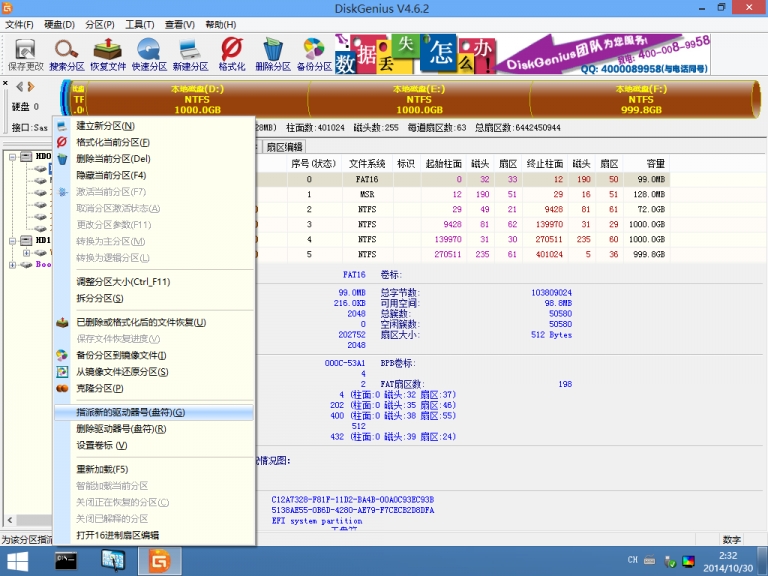Choose 隐藏当前分区(F4) in context menu
Image resolution: width=768 pixels, height=576 pixels.
pyautogui.click(x=154, y=175)
